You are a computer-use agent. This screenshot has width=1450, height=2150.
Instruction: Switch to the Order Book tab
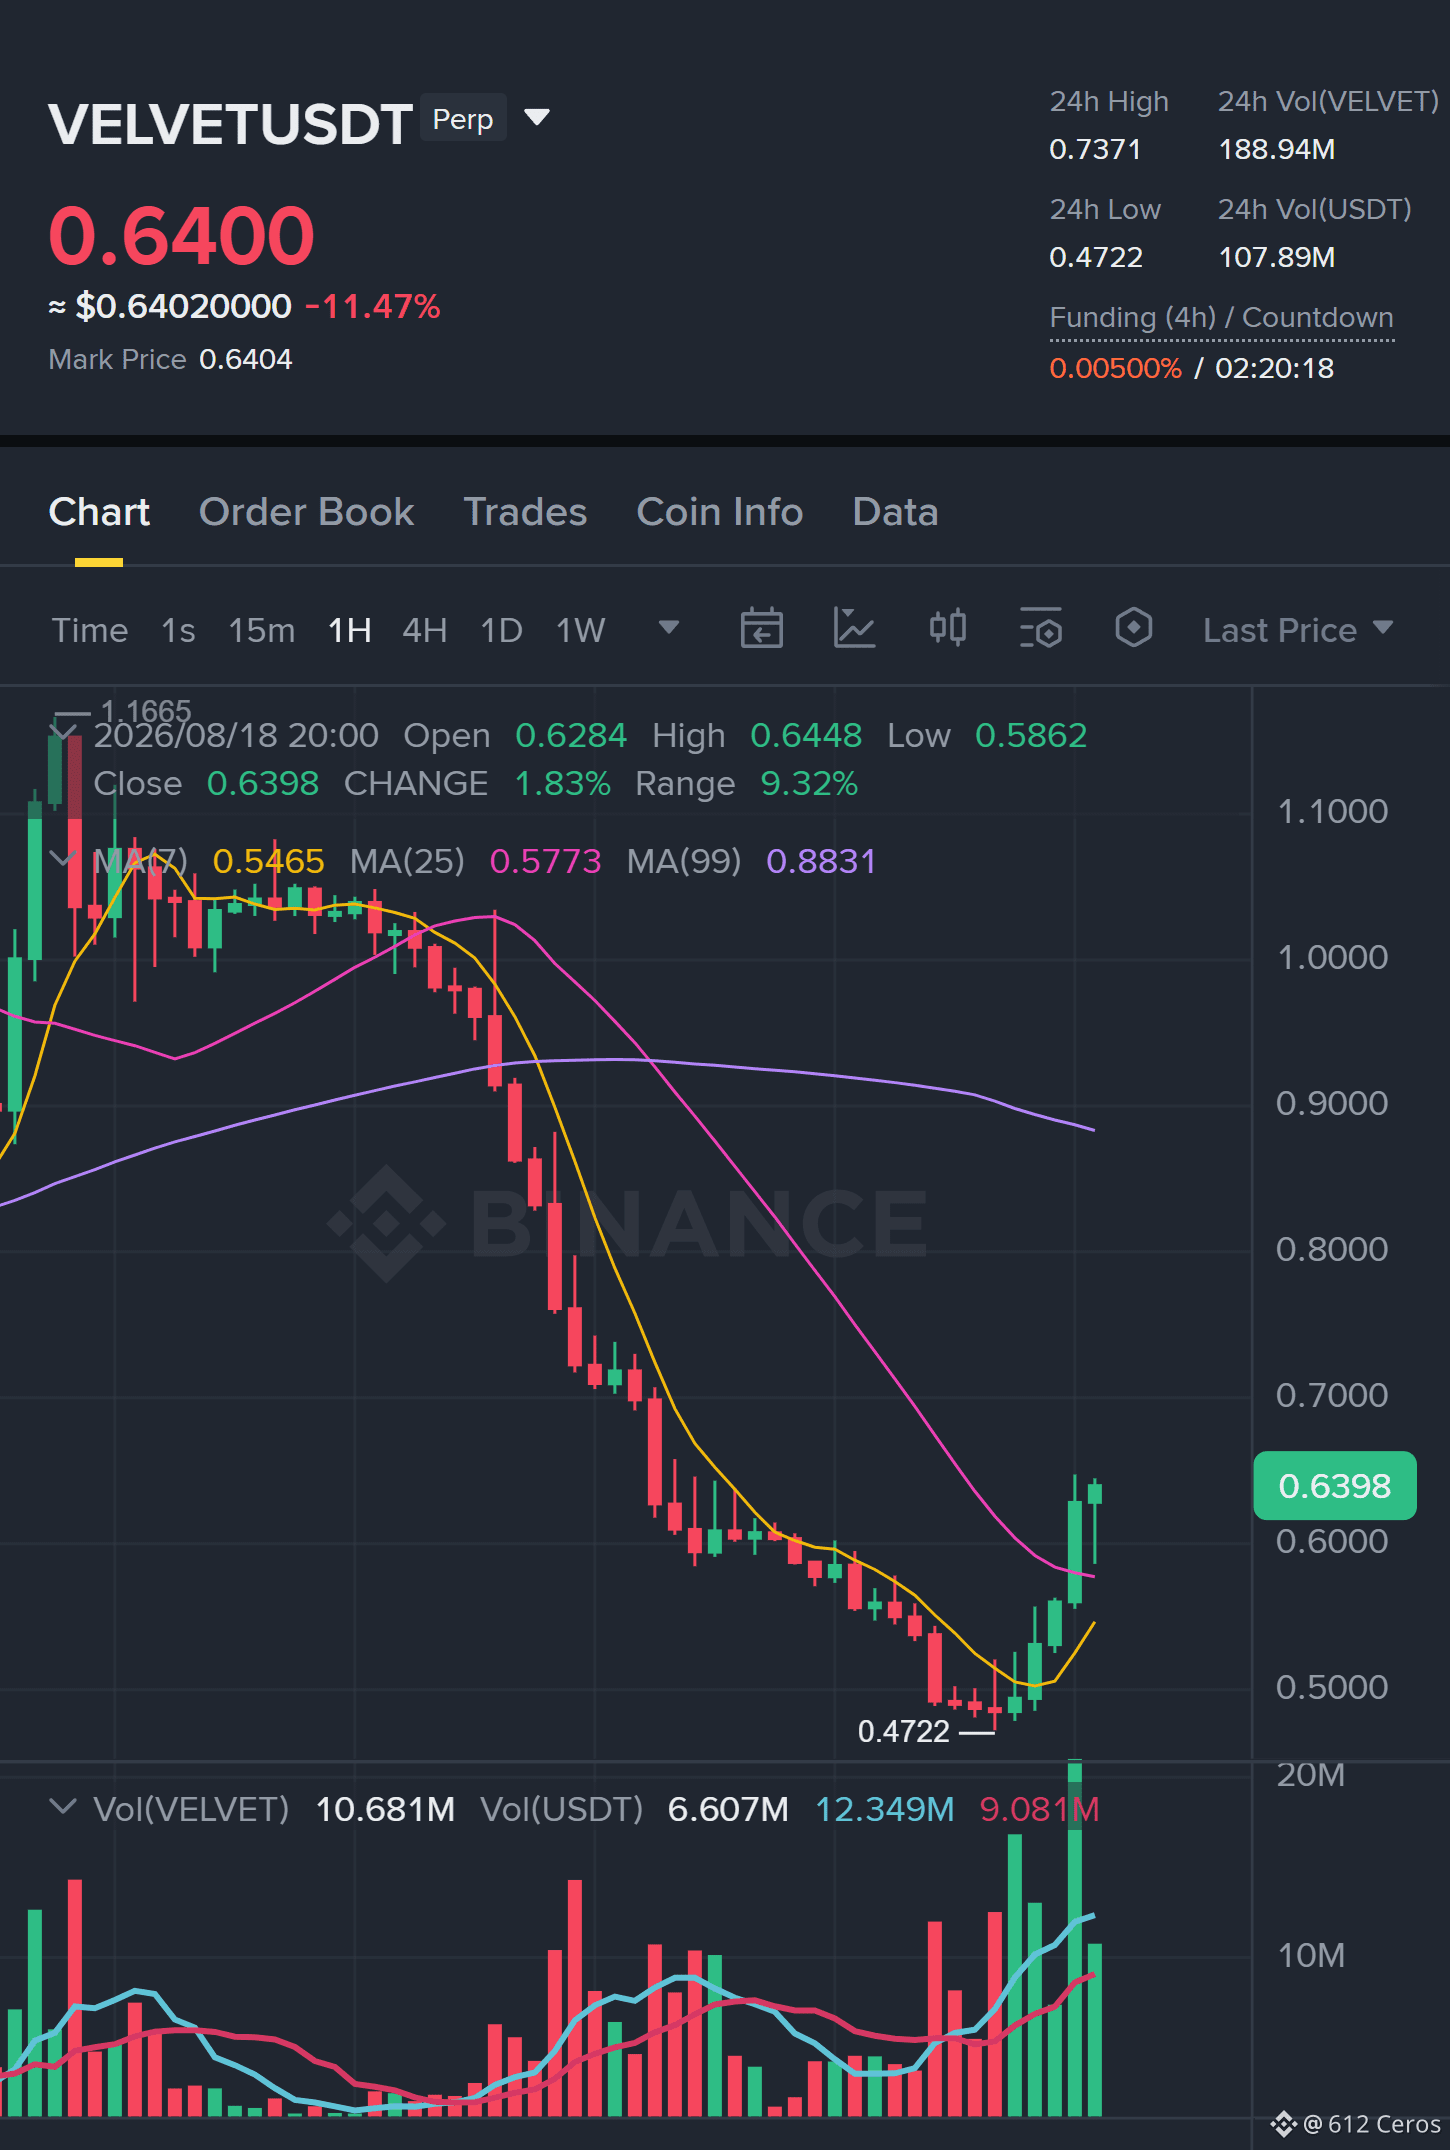(306, 512)
